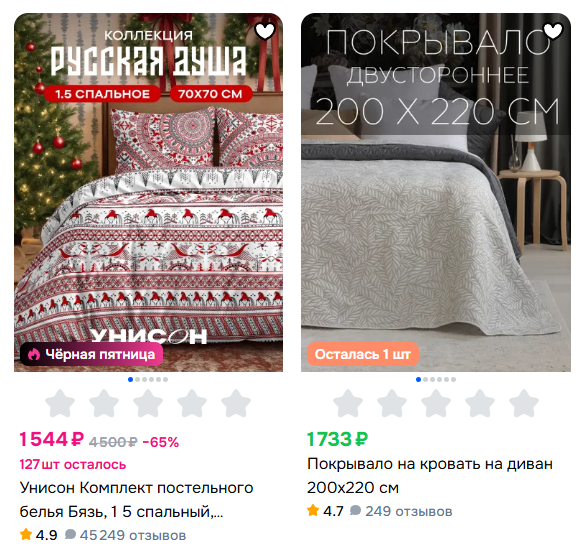Click the third rating star under Унисон bedding
584x552 pixels.
coord(148,403)
